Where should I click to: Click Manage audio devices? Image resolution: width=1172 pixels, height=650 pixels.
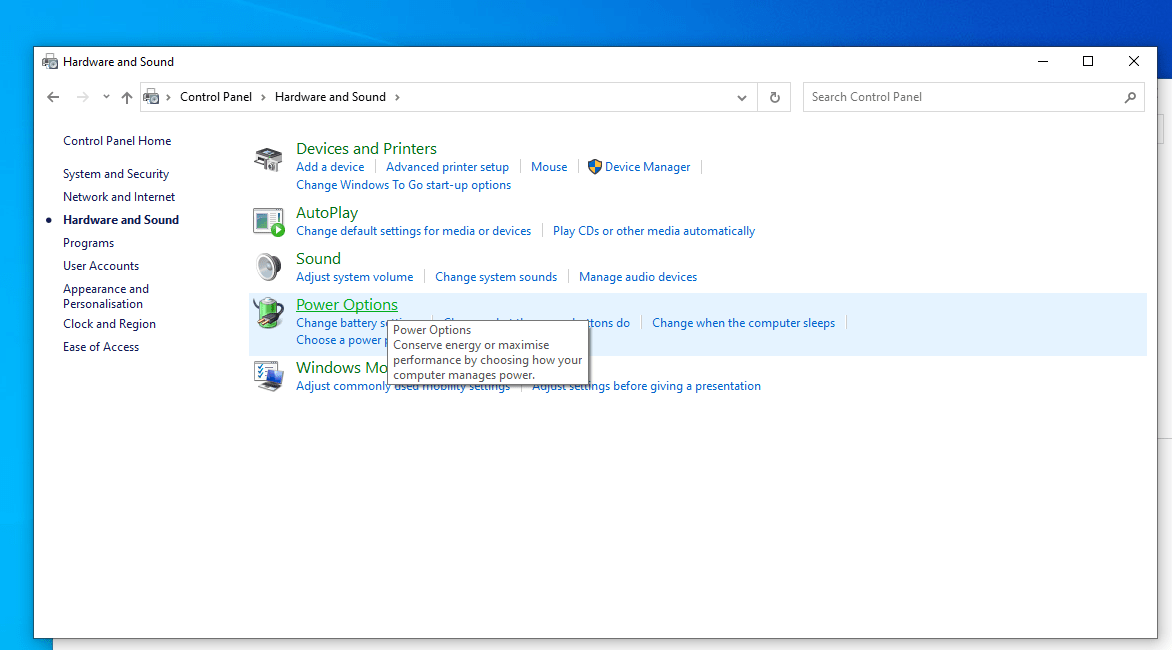coord(638,276)
